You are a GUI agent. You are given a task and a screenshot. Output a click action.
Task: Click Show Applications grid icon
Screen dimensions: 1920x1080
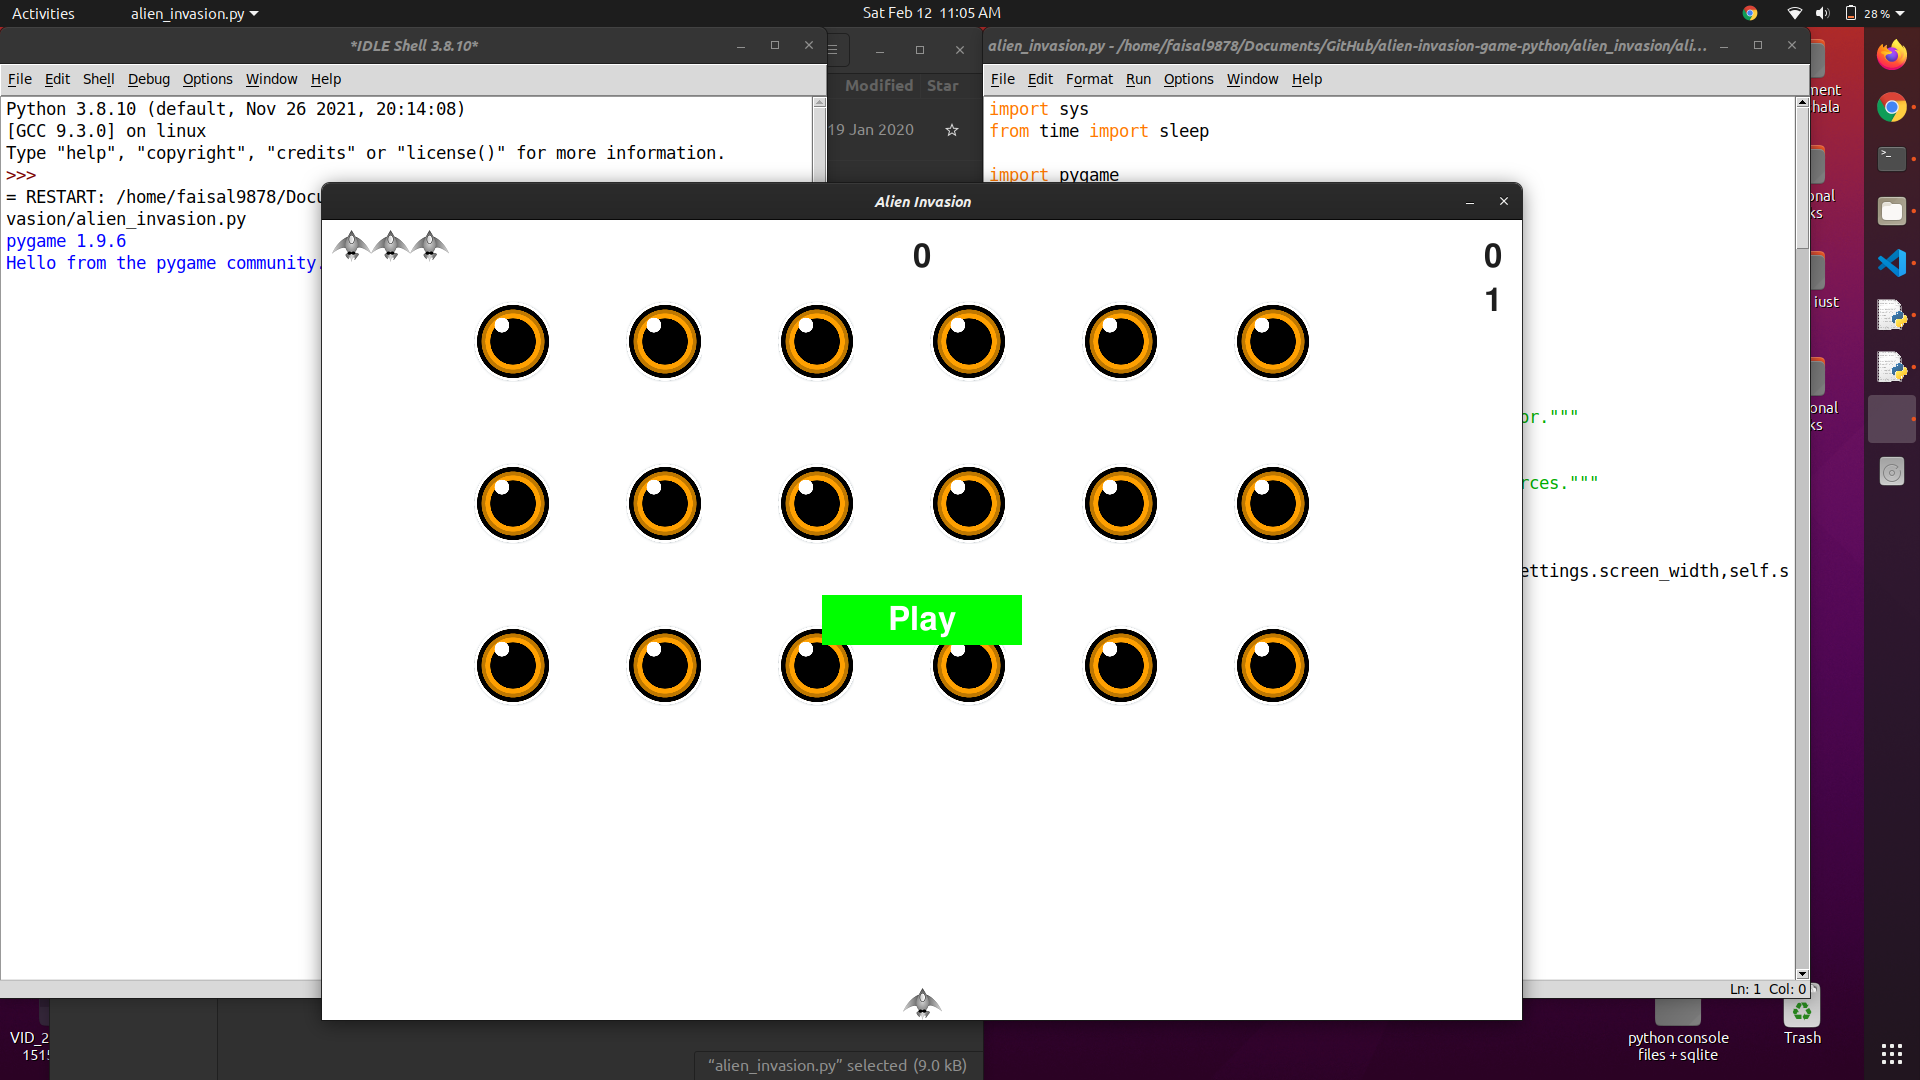tap(1891, 1053)
